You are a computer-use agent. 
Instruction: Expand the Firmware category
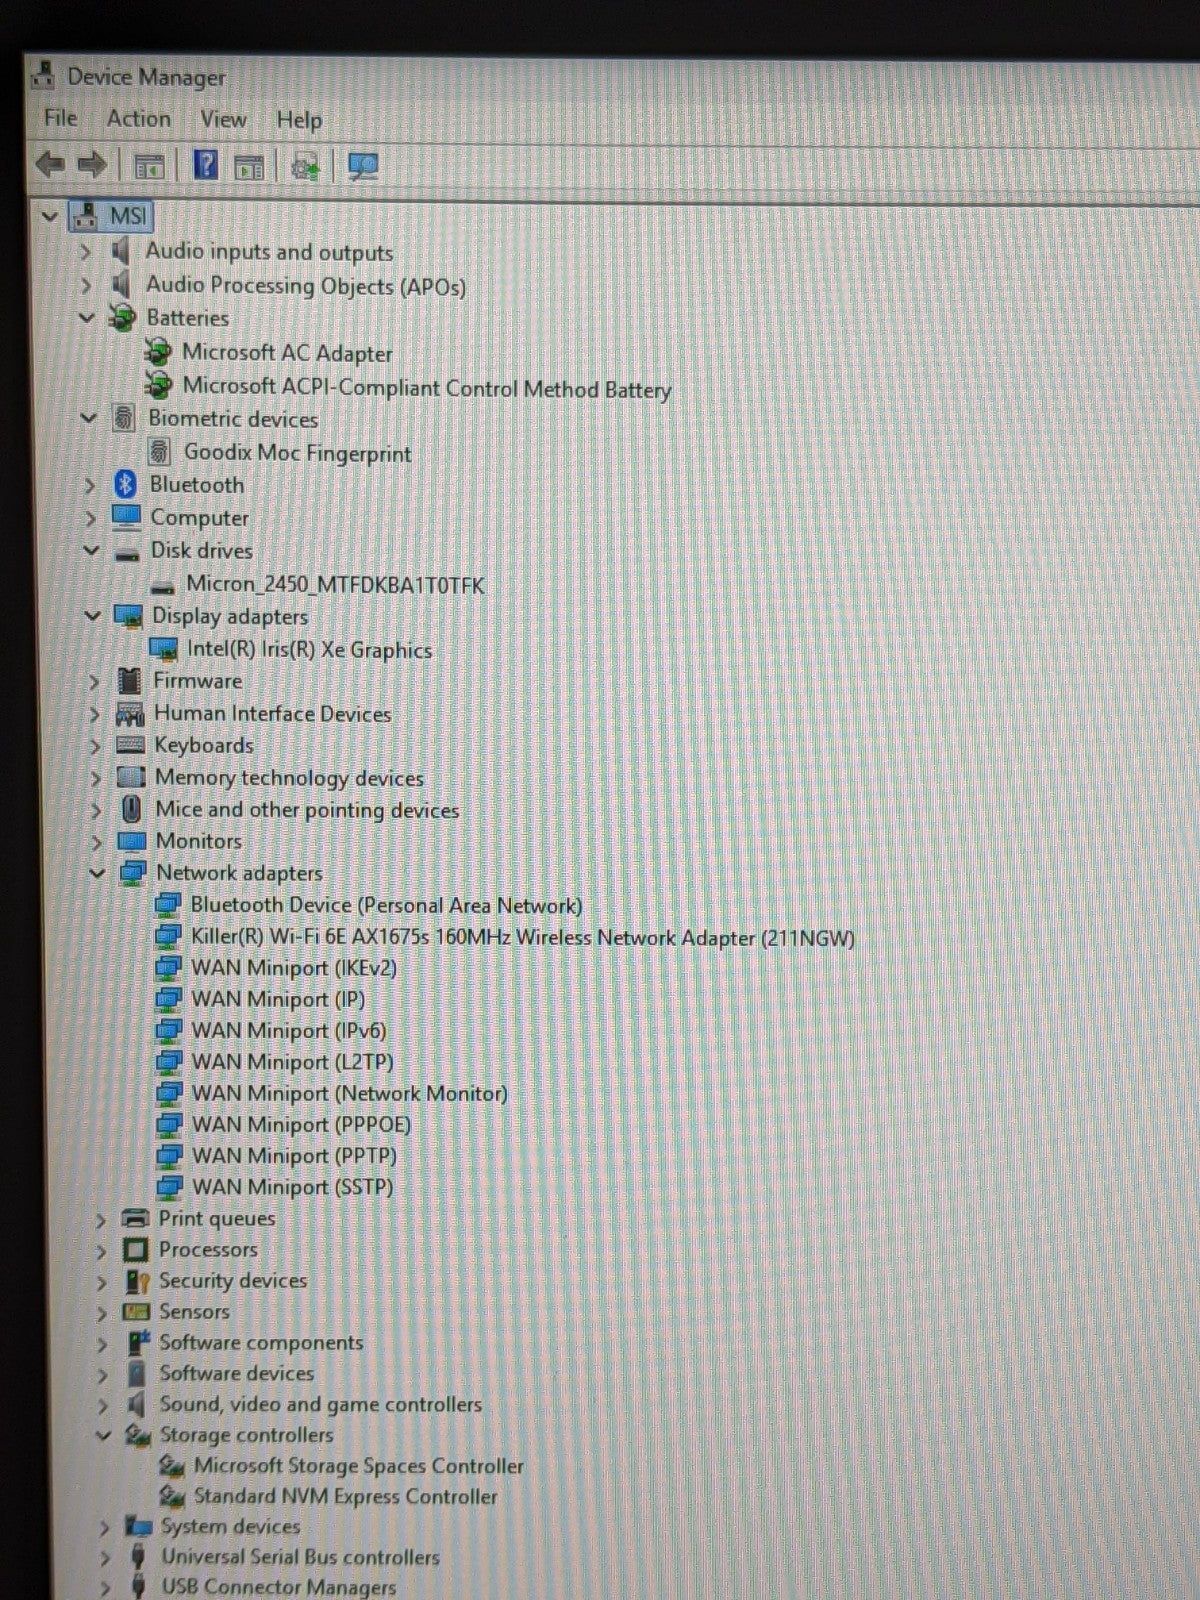(x=94, y=683)
